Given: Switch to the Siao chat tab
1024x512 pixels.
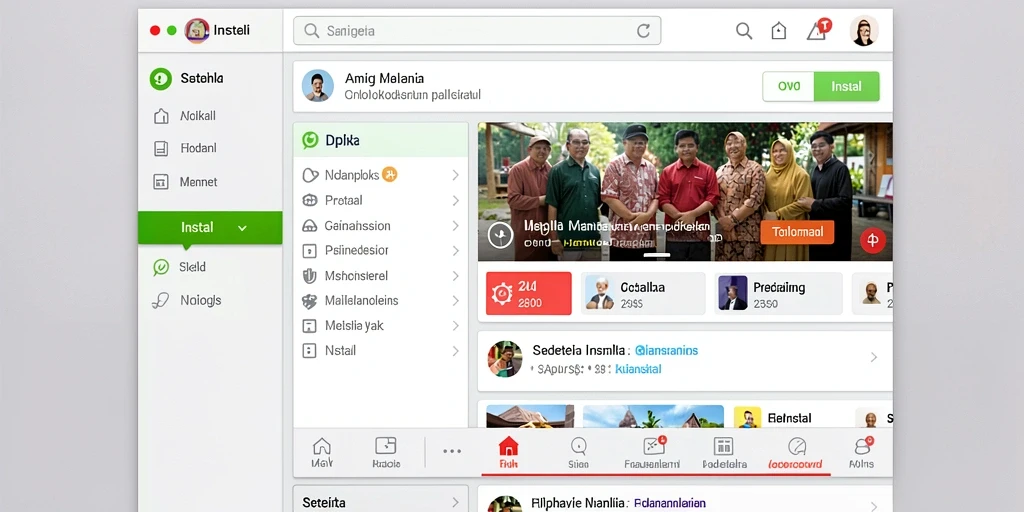Looking at the screenshot, I should click(x=578, y=453).
